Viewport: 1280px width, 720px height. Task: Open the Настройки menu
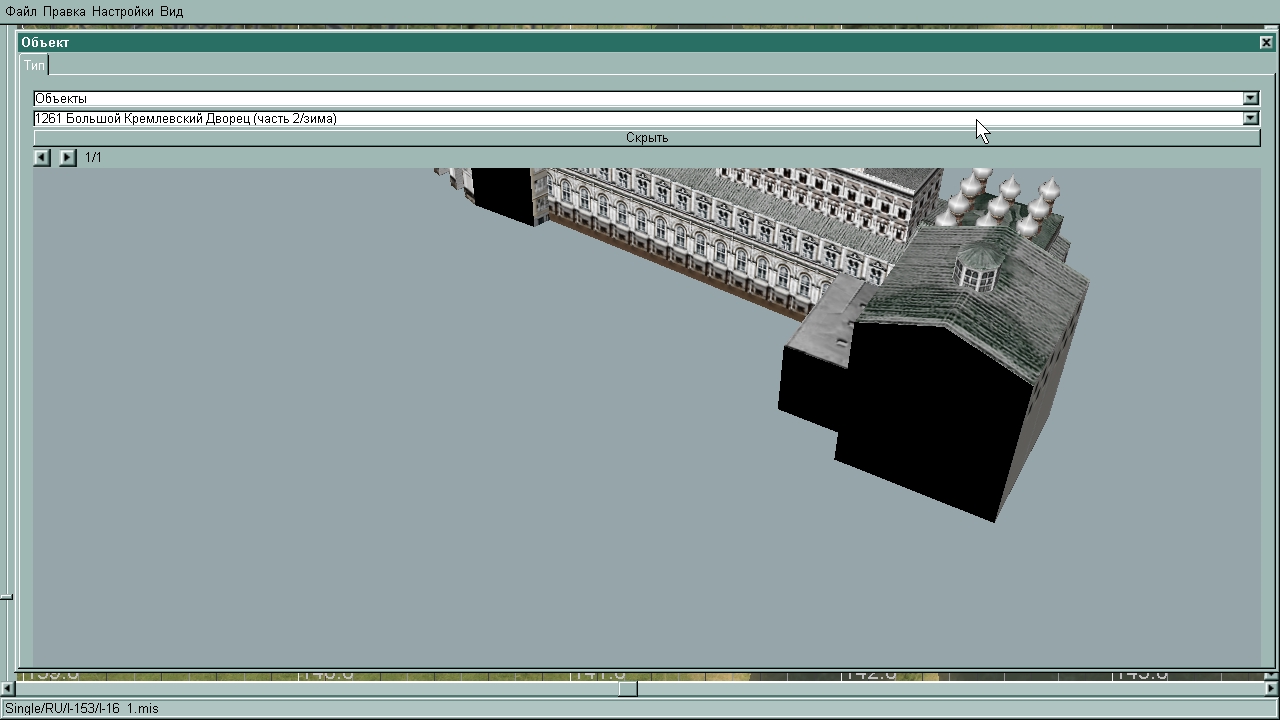click(x=123, y=11)
